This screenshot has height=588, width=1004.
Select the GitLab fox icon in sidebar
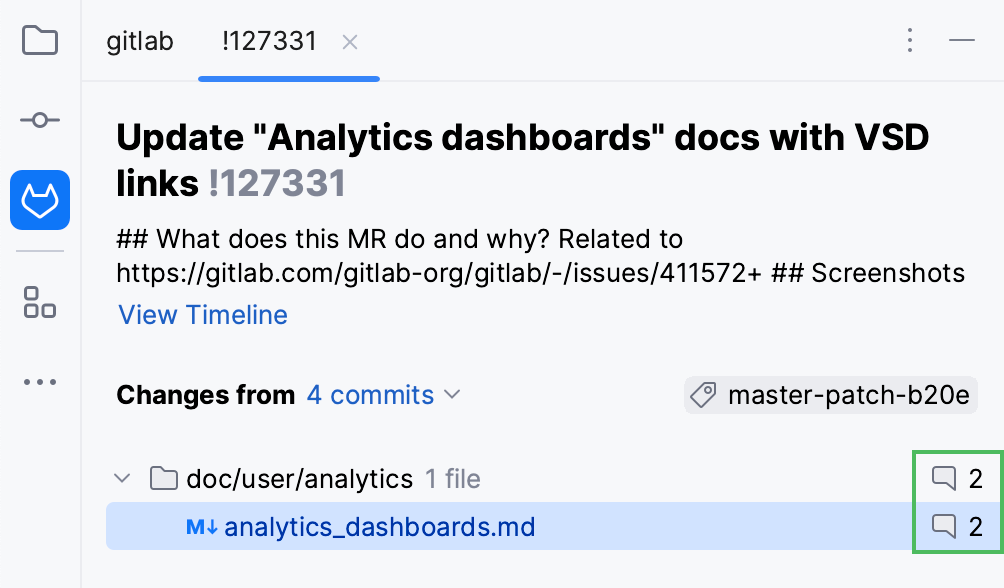[39, 200]
